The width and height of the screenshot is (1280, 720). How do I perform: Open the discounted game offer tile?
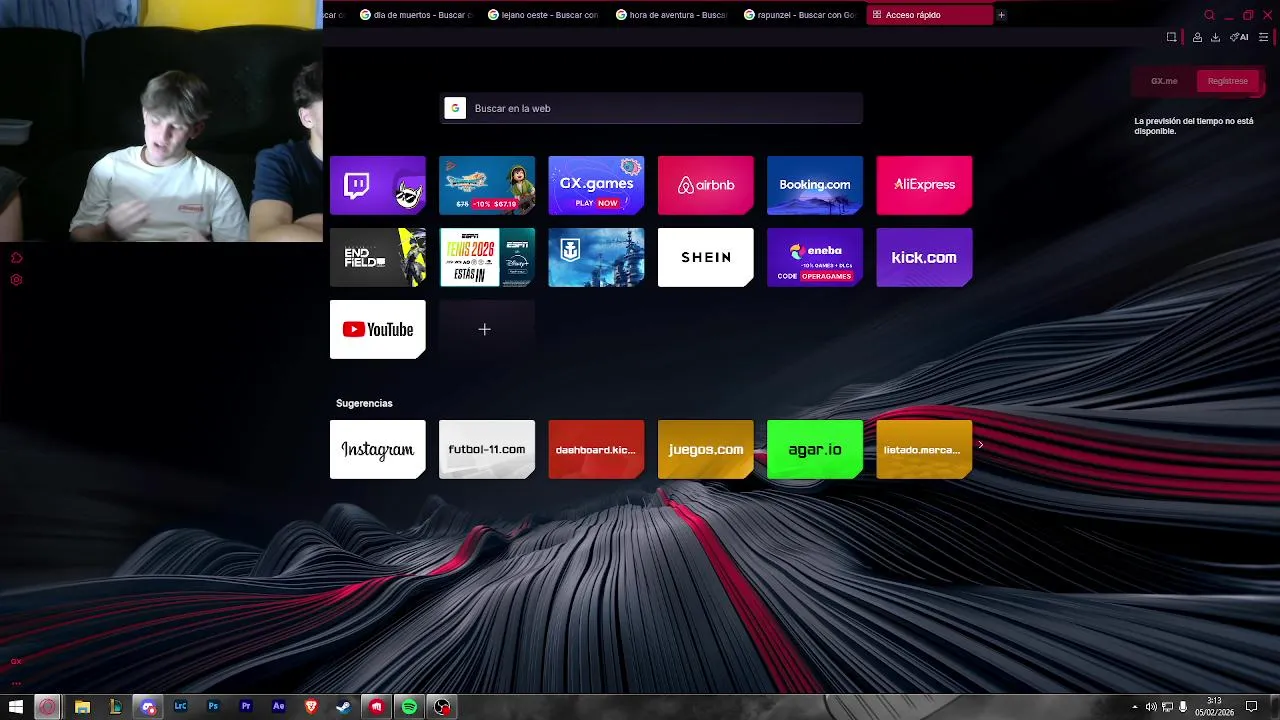(487, 185)
